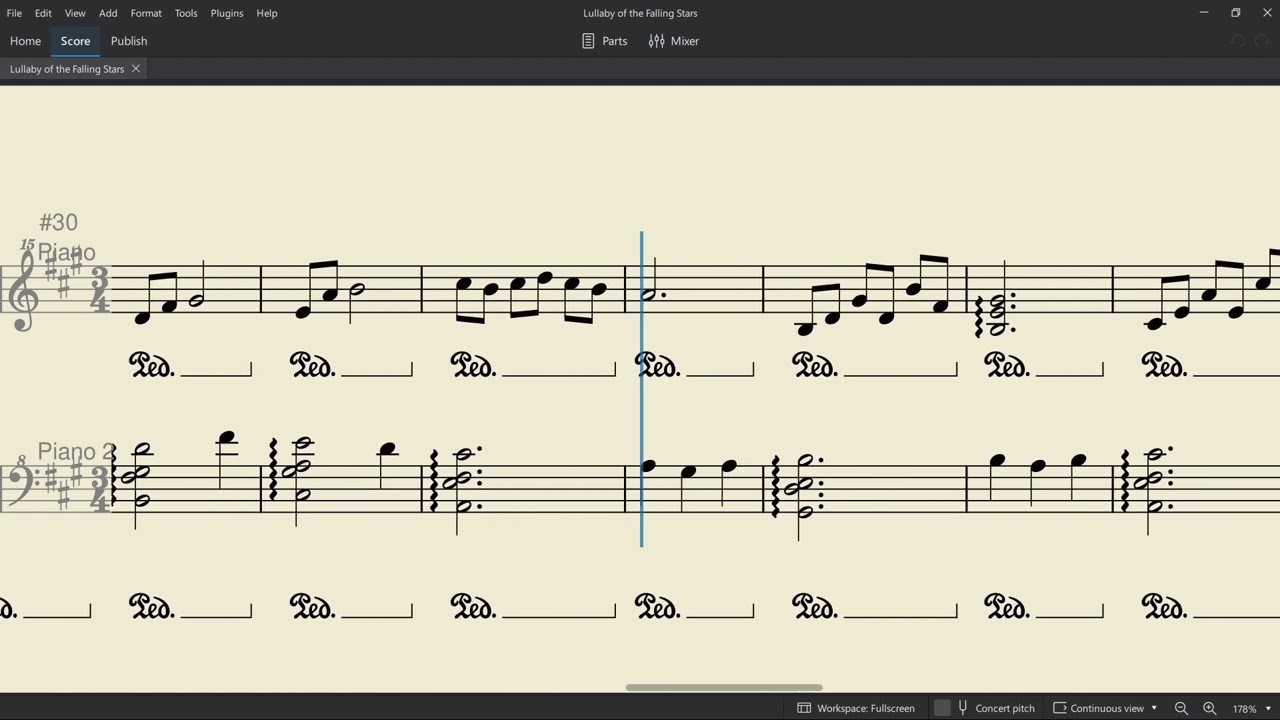1280x720 pixels.
Task: Click the Concert pitch tuning fork icon
Action: tap(963, 708)
